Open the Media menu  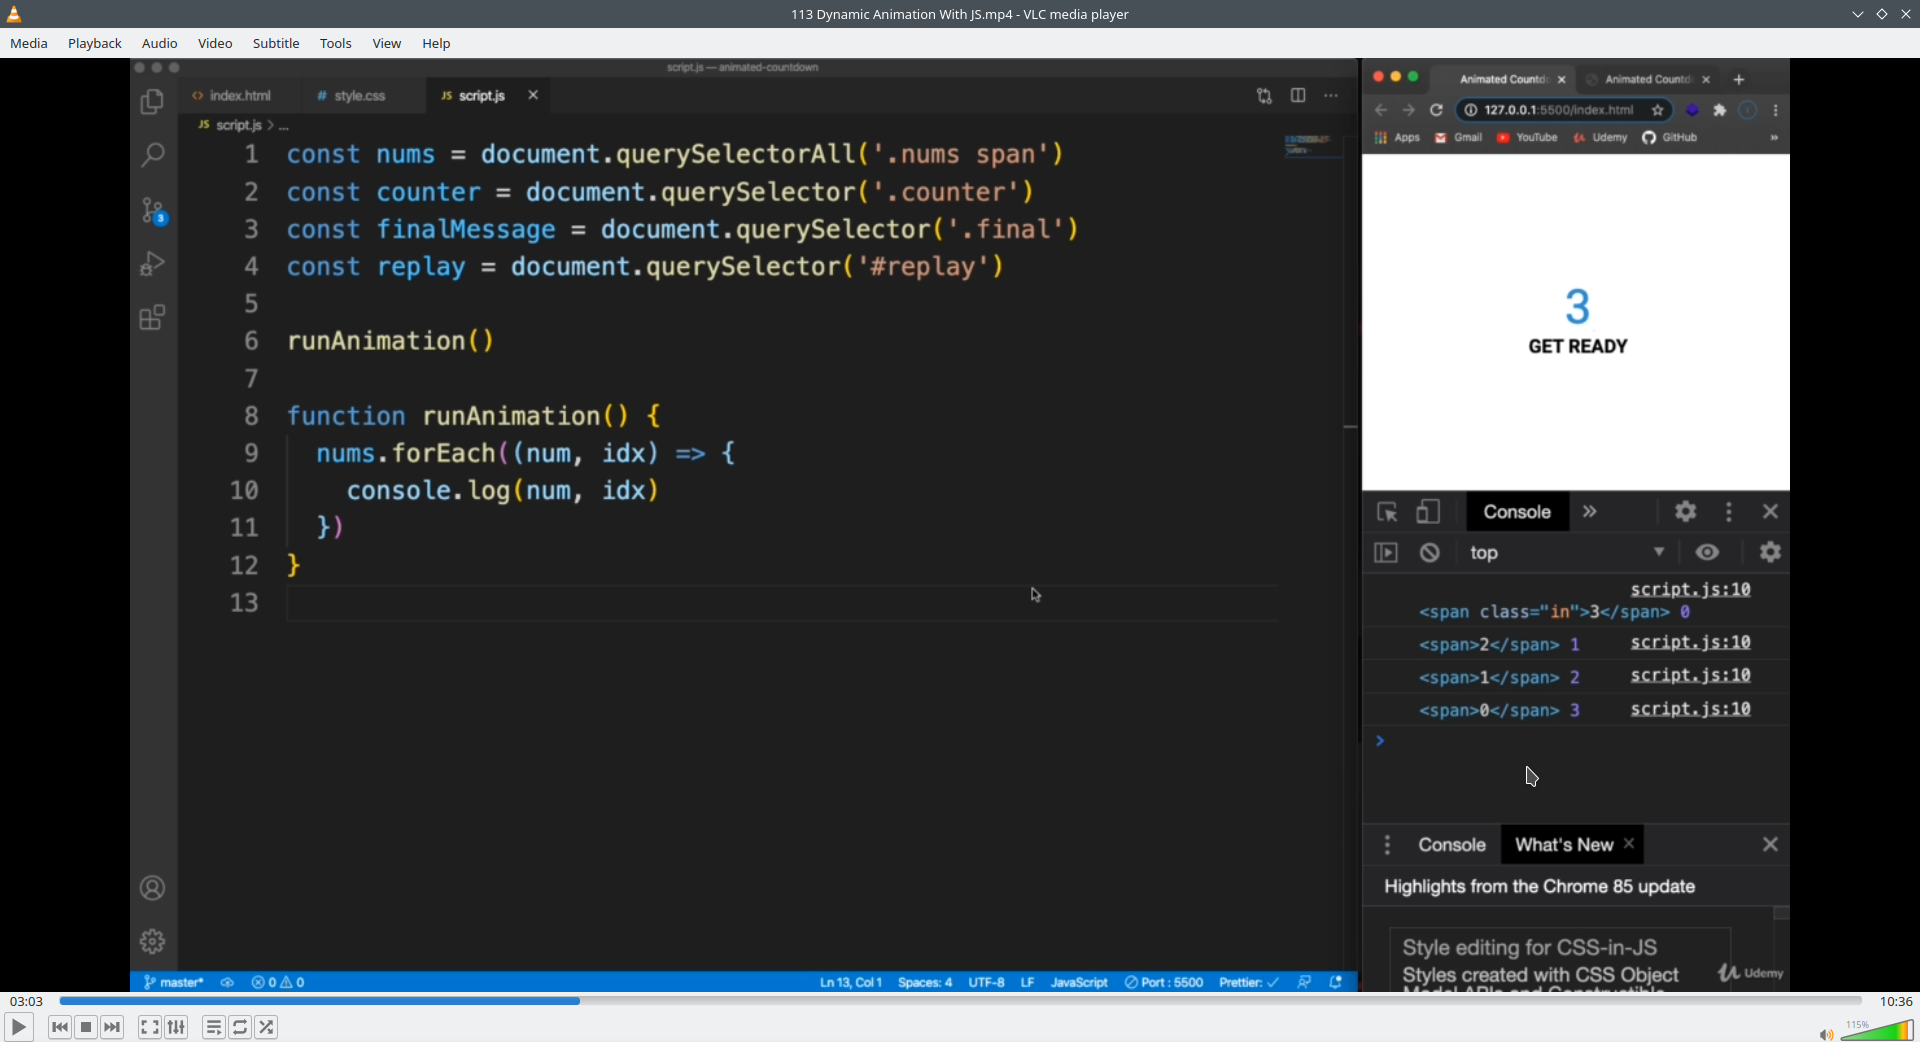[29, 43]
